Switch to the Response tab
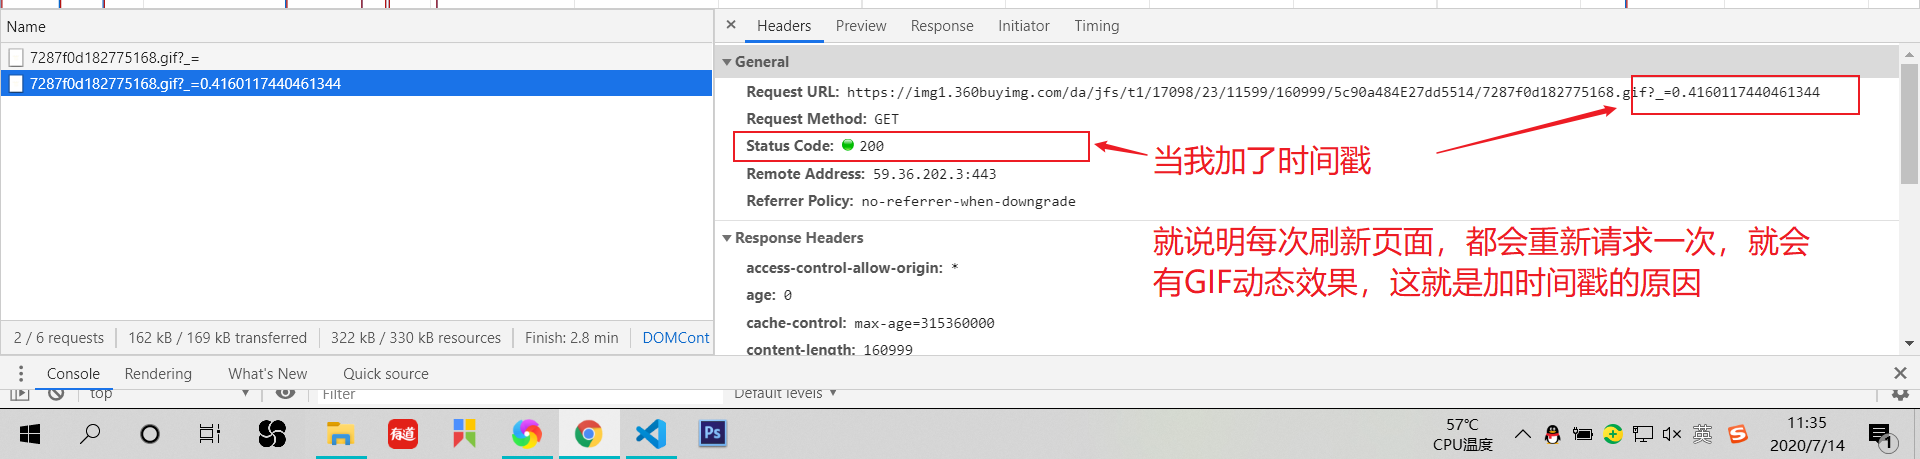 tap(942, 26)
